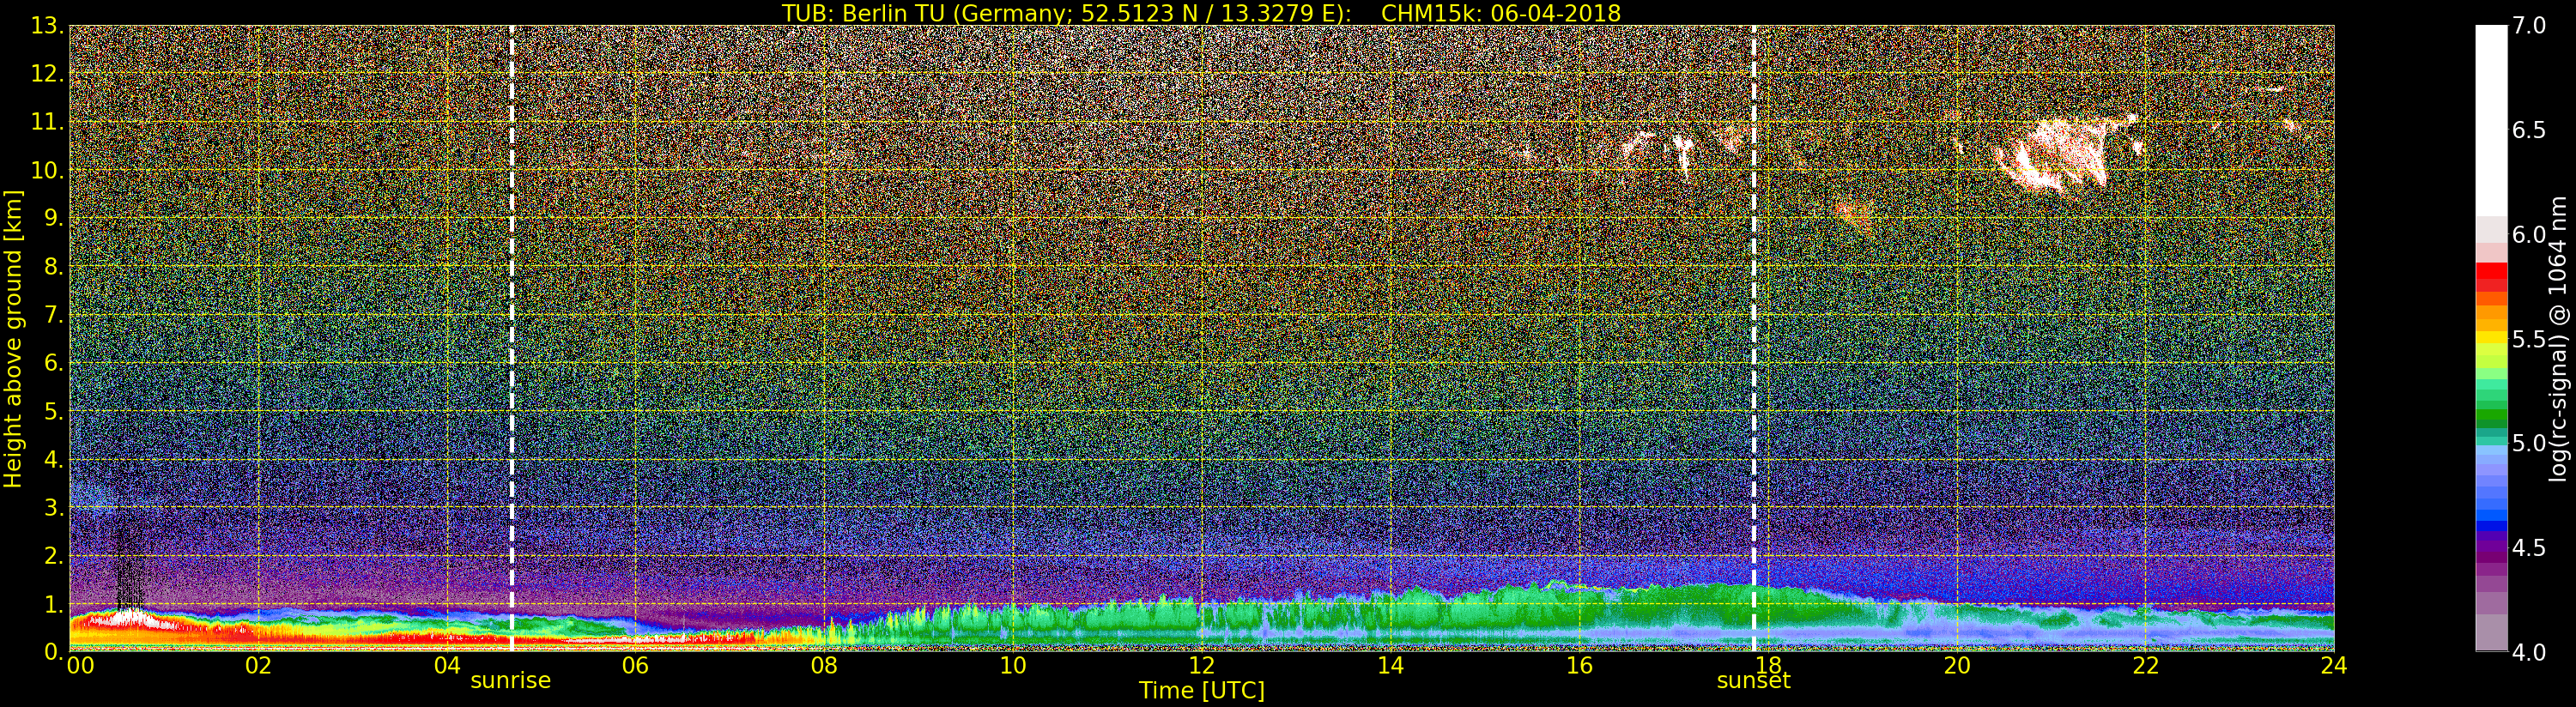Screen dimensions: 2576x707
Task: Click the colorbar tick label '6.5'
Action: pos(2529,130)
